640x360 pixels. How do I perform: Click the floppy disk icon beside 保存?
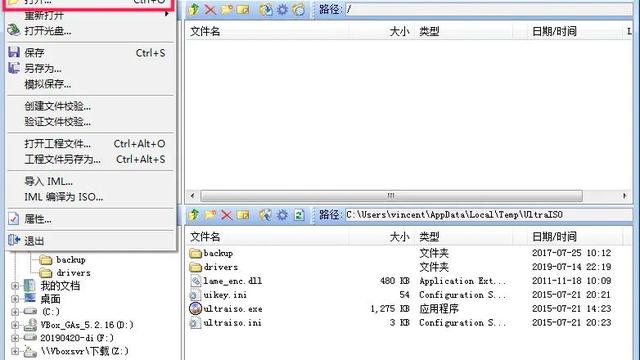(x=14, y=52)
